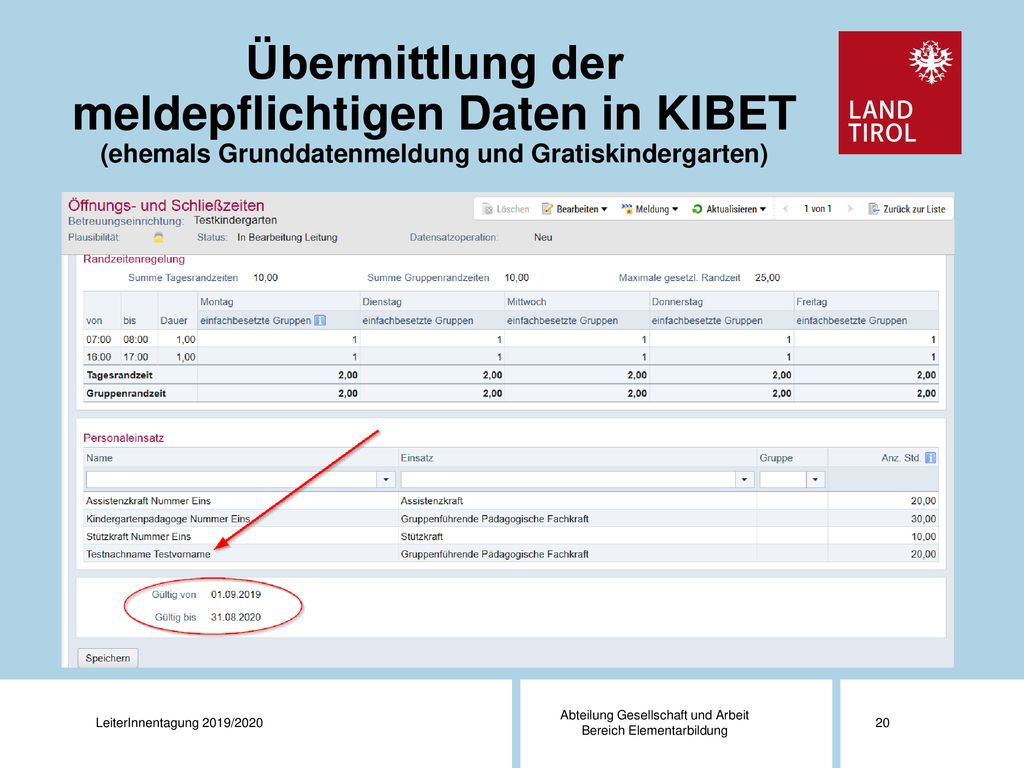Click the Gruppenrandzeit row label
This screenshot has width=1024, height=768.
126,393
